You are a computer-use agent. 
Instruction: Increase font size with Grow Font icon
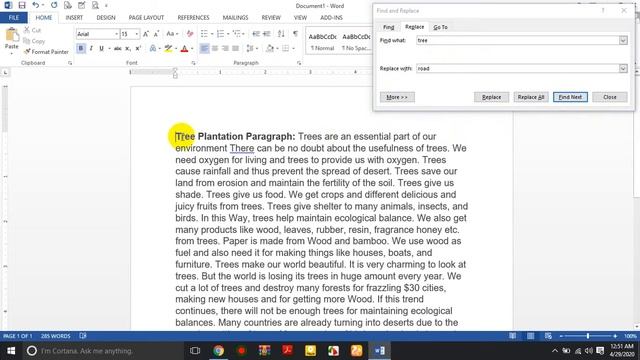tap(146, 34)
